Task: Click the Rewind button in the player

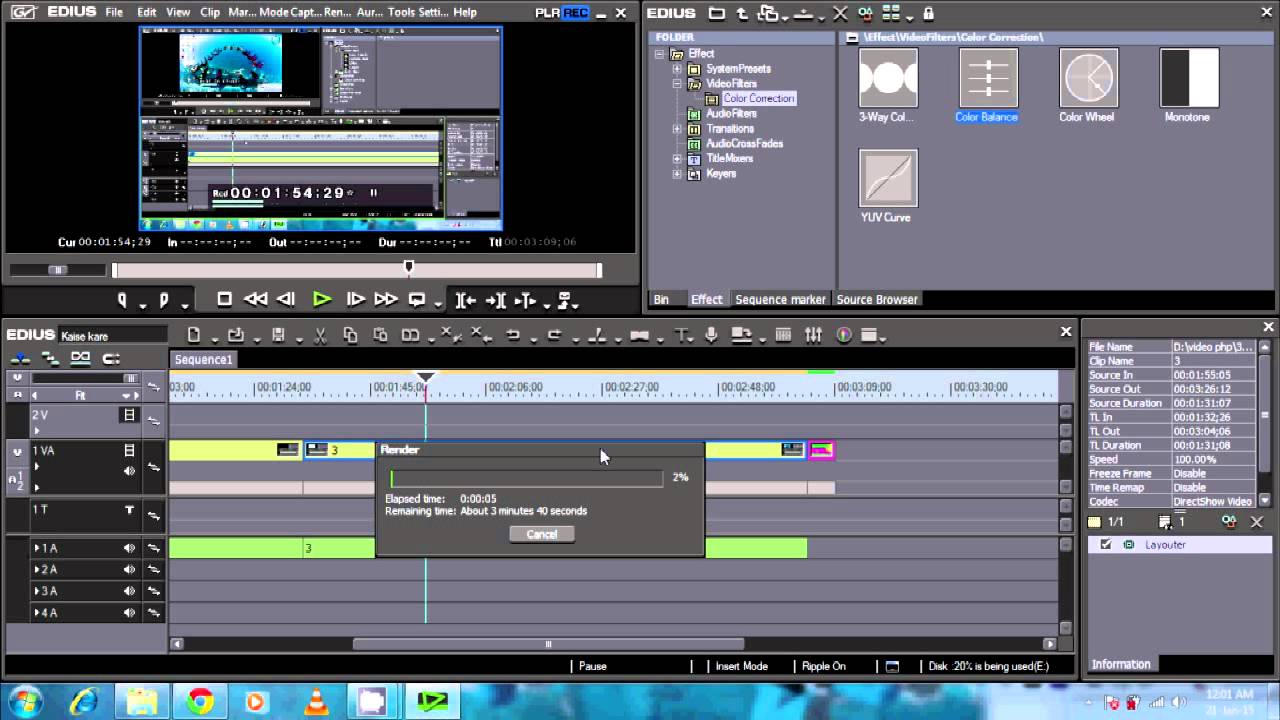Action: pos(255,299)
